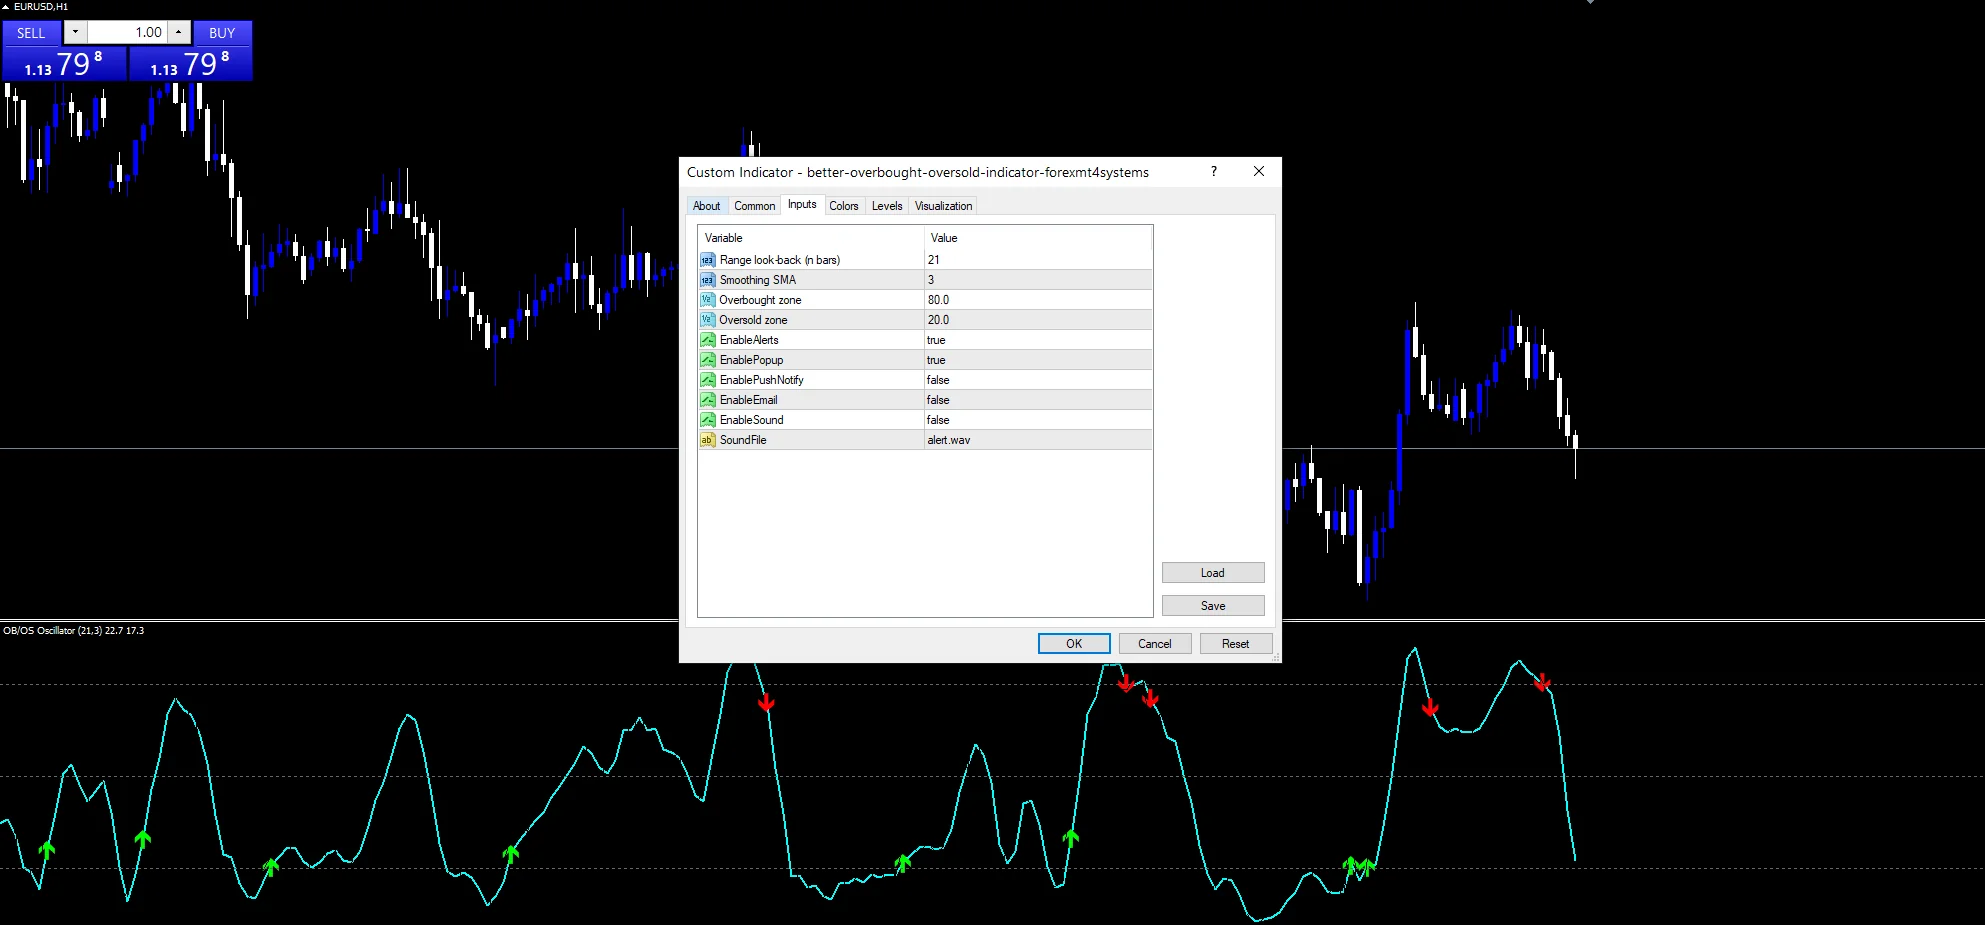Click the OB/OS Oscillator indicator label
This screenshot has width=1985, height=925.
[x=73, y=631]
